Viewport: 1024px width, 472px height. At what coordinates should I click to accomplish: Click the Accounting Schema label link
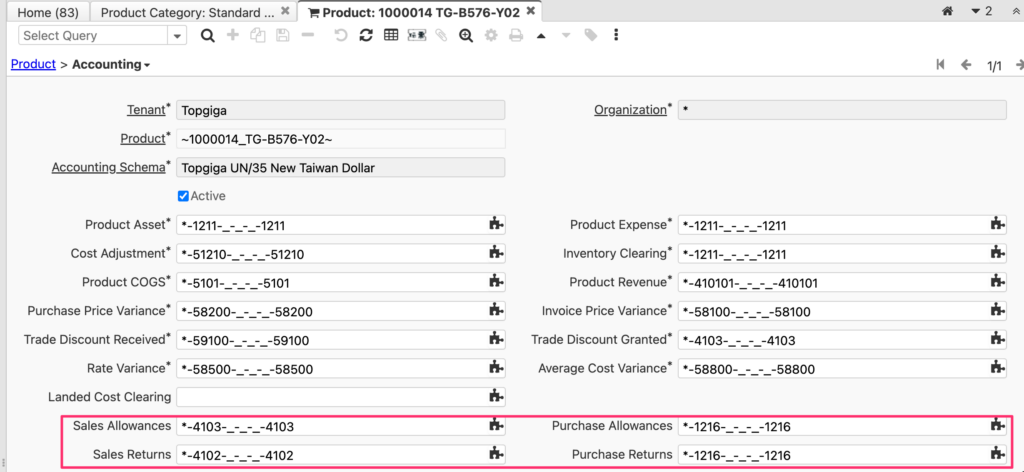pos(108,167)
